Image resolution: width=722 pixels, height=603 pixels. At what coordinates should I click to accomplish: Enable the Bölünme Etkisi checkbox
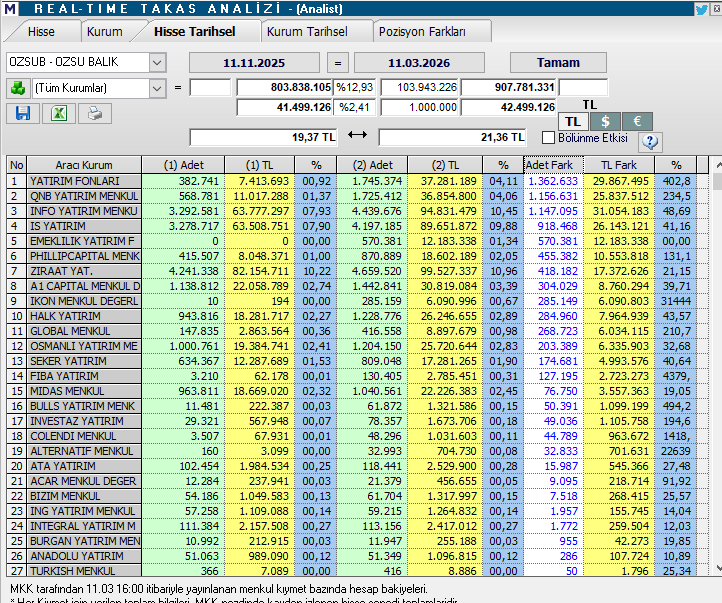click(548, 138)
